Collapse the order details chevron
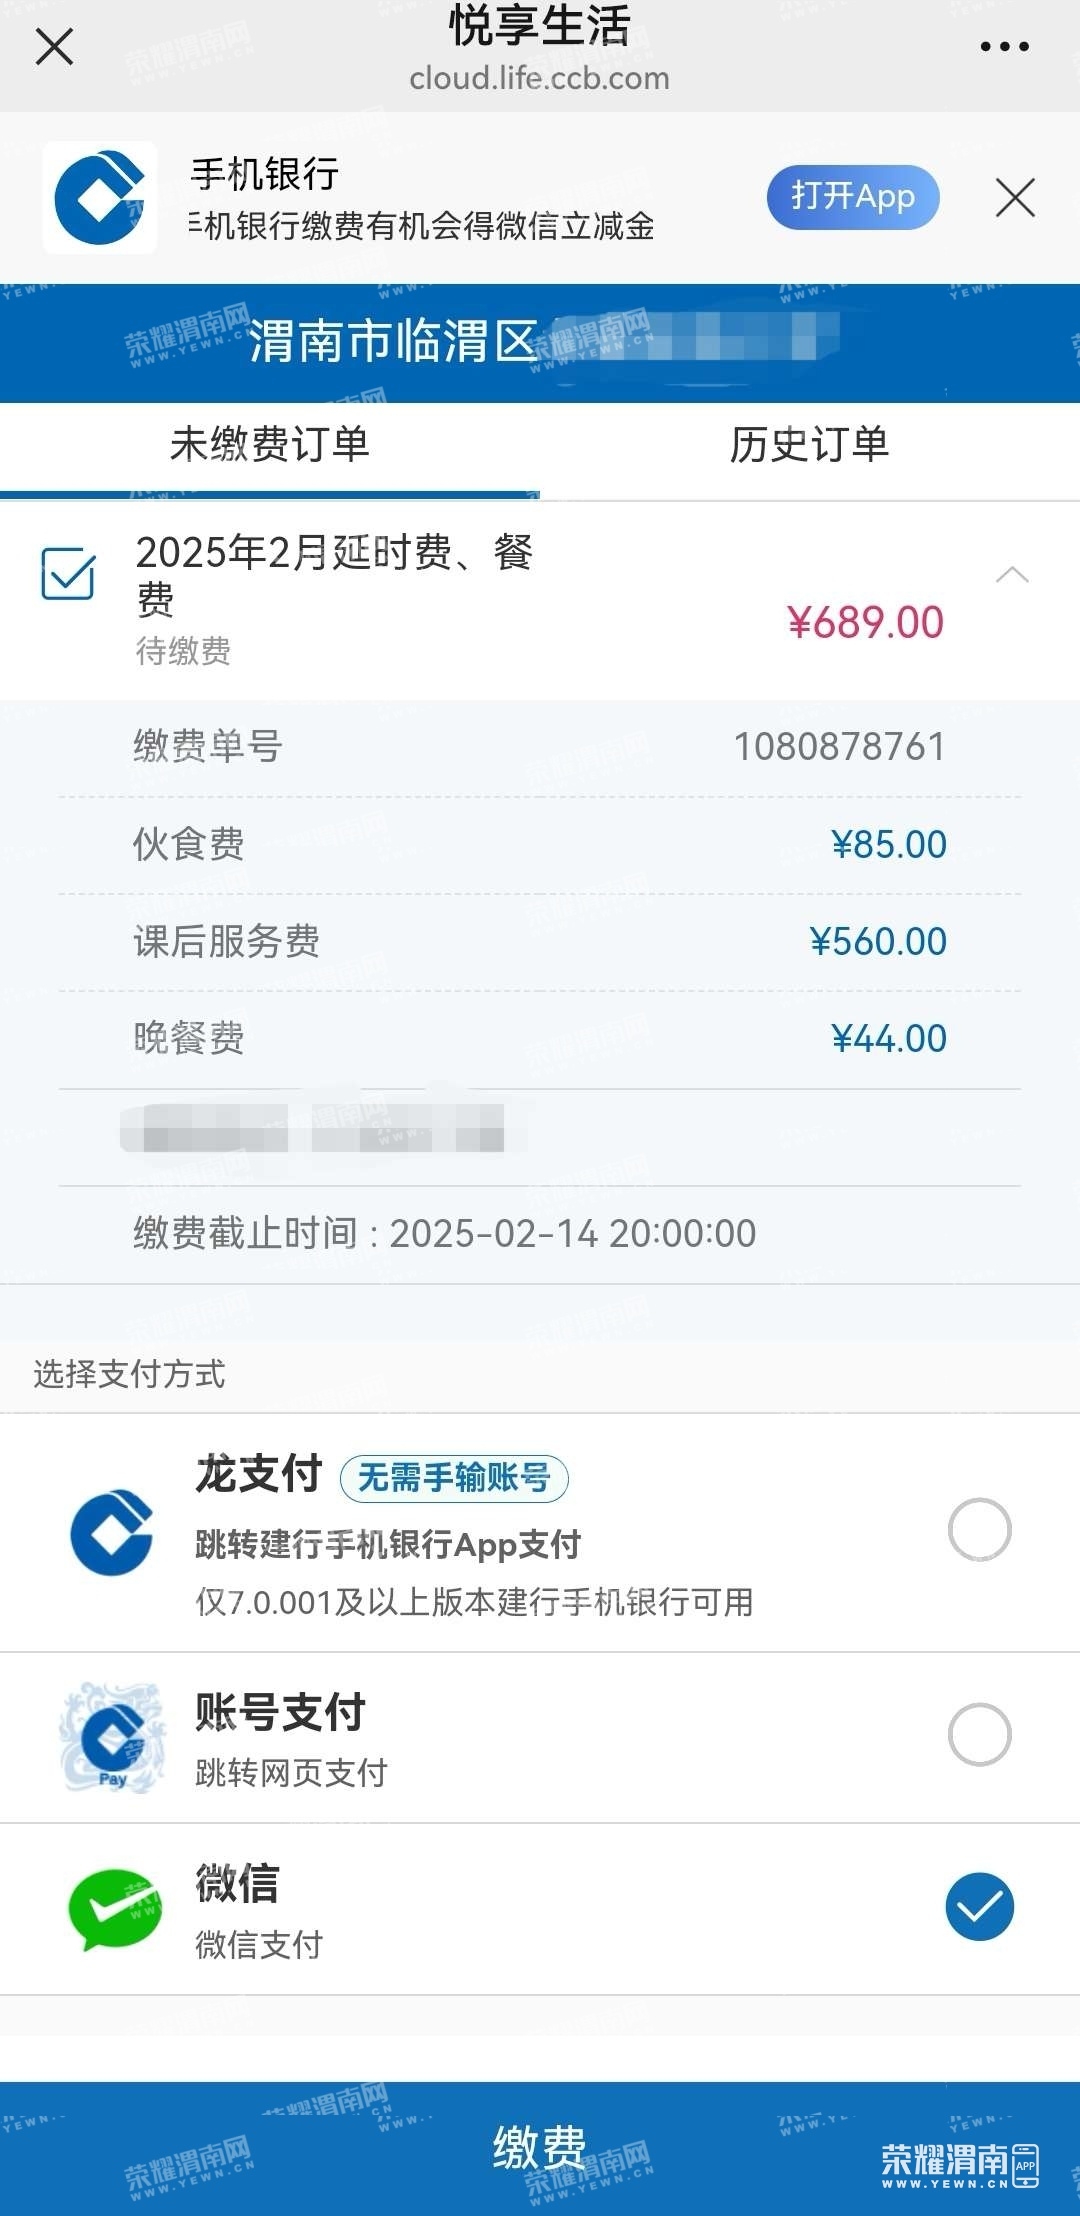This screenshot has width=1080, height=2216. (1012, 574)
